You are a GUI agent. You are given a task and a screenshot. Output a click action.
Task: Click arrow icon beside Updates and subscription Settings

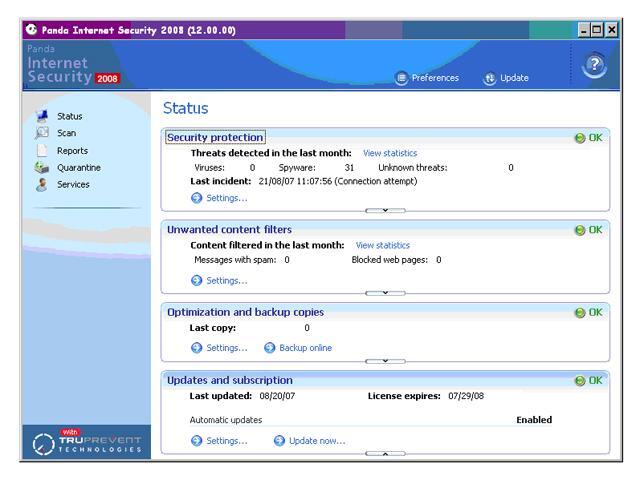[x=196, y=441]
